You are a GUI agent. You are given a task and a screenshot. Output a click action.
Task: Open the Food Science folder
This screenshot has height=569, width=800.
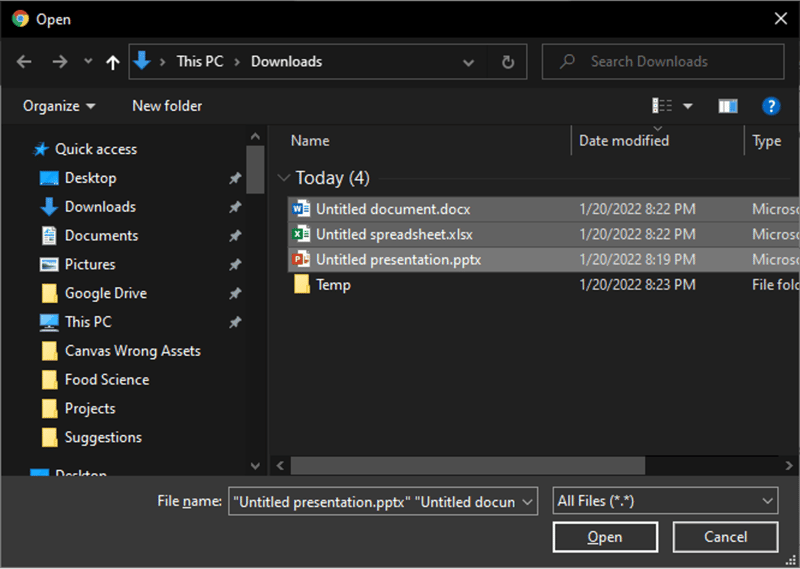pyautogui.click(x=107, y=380)
